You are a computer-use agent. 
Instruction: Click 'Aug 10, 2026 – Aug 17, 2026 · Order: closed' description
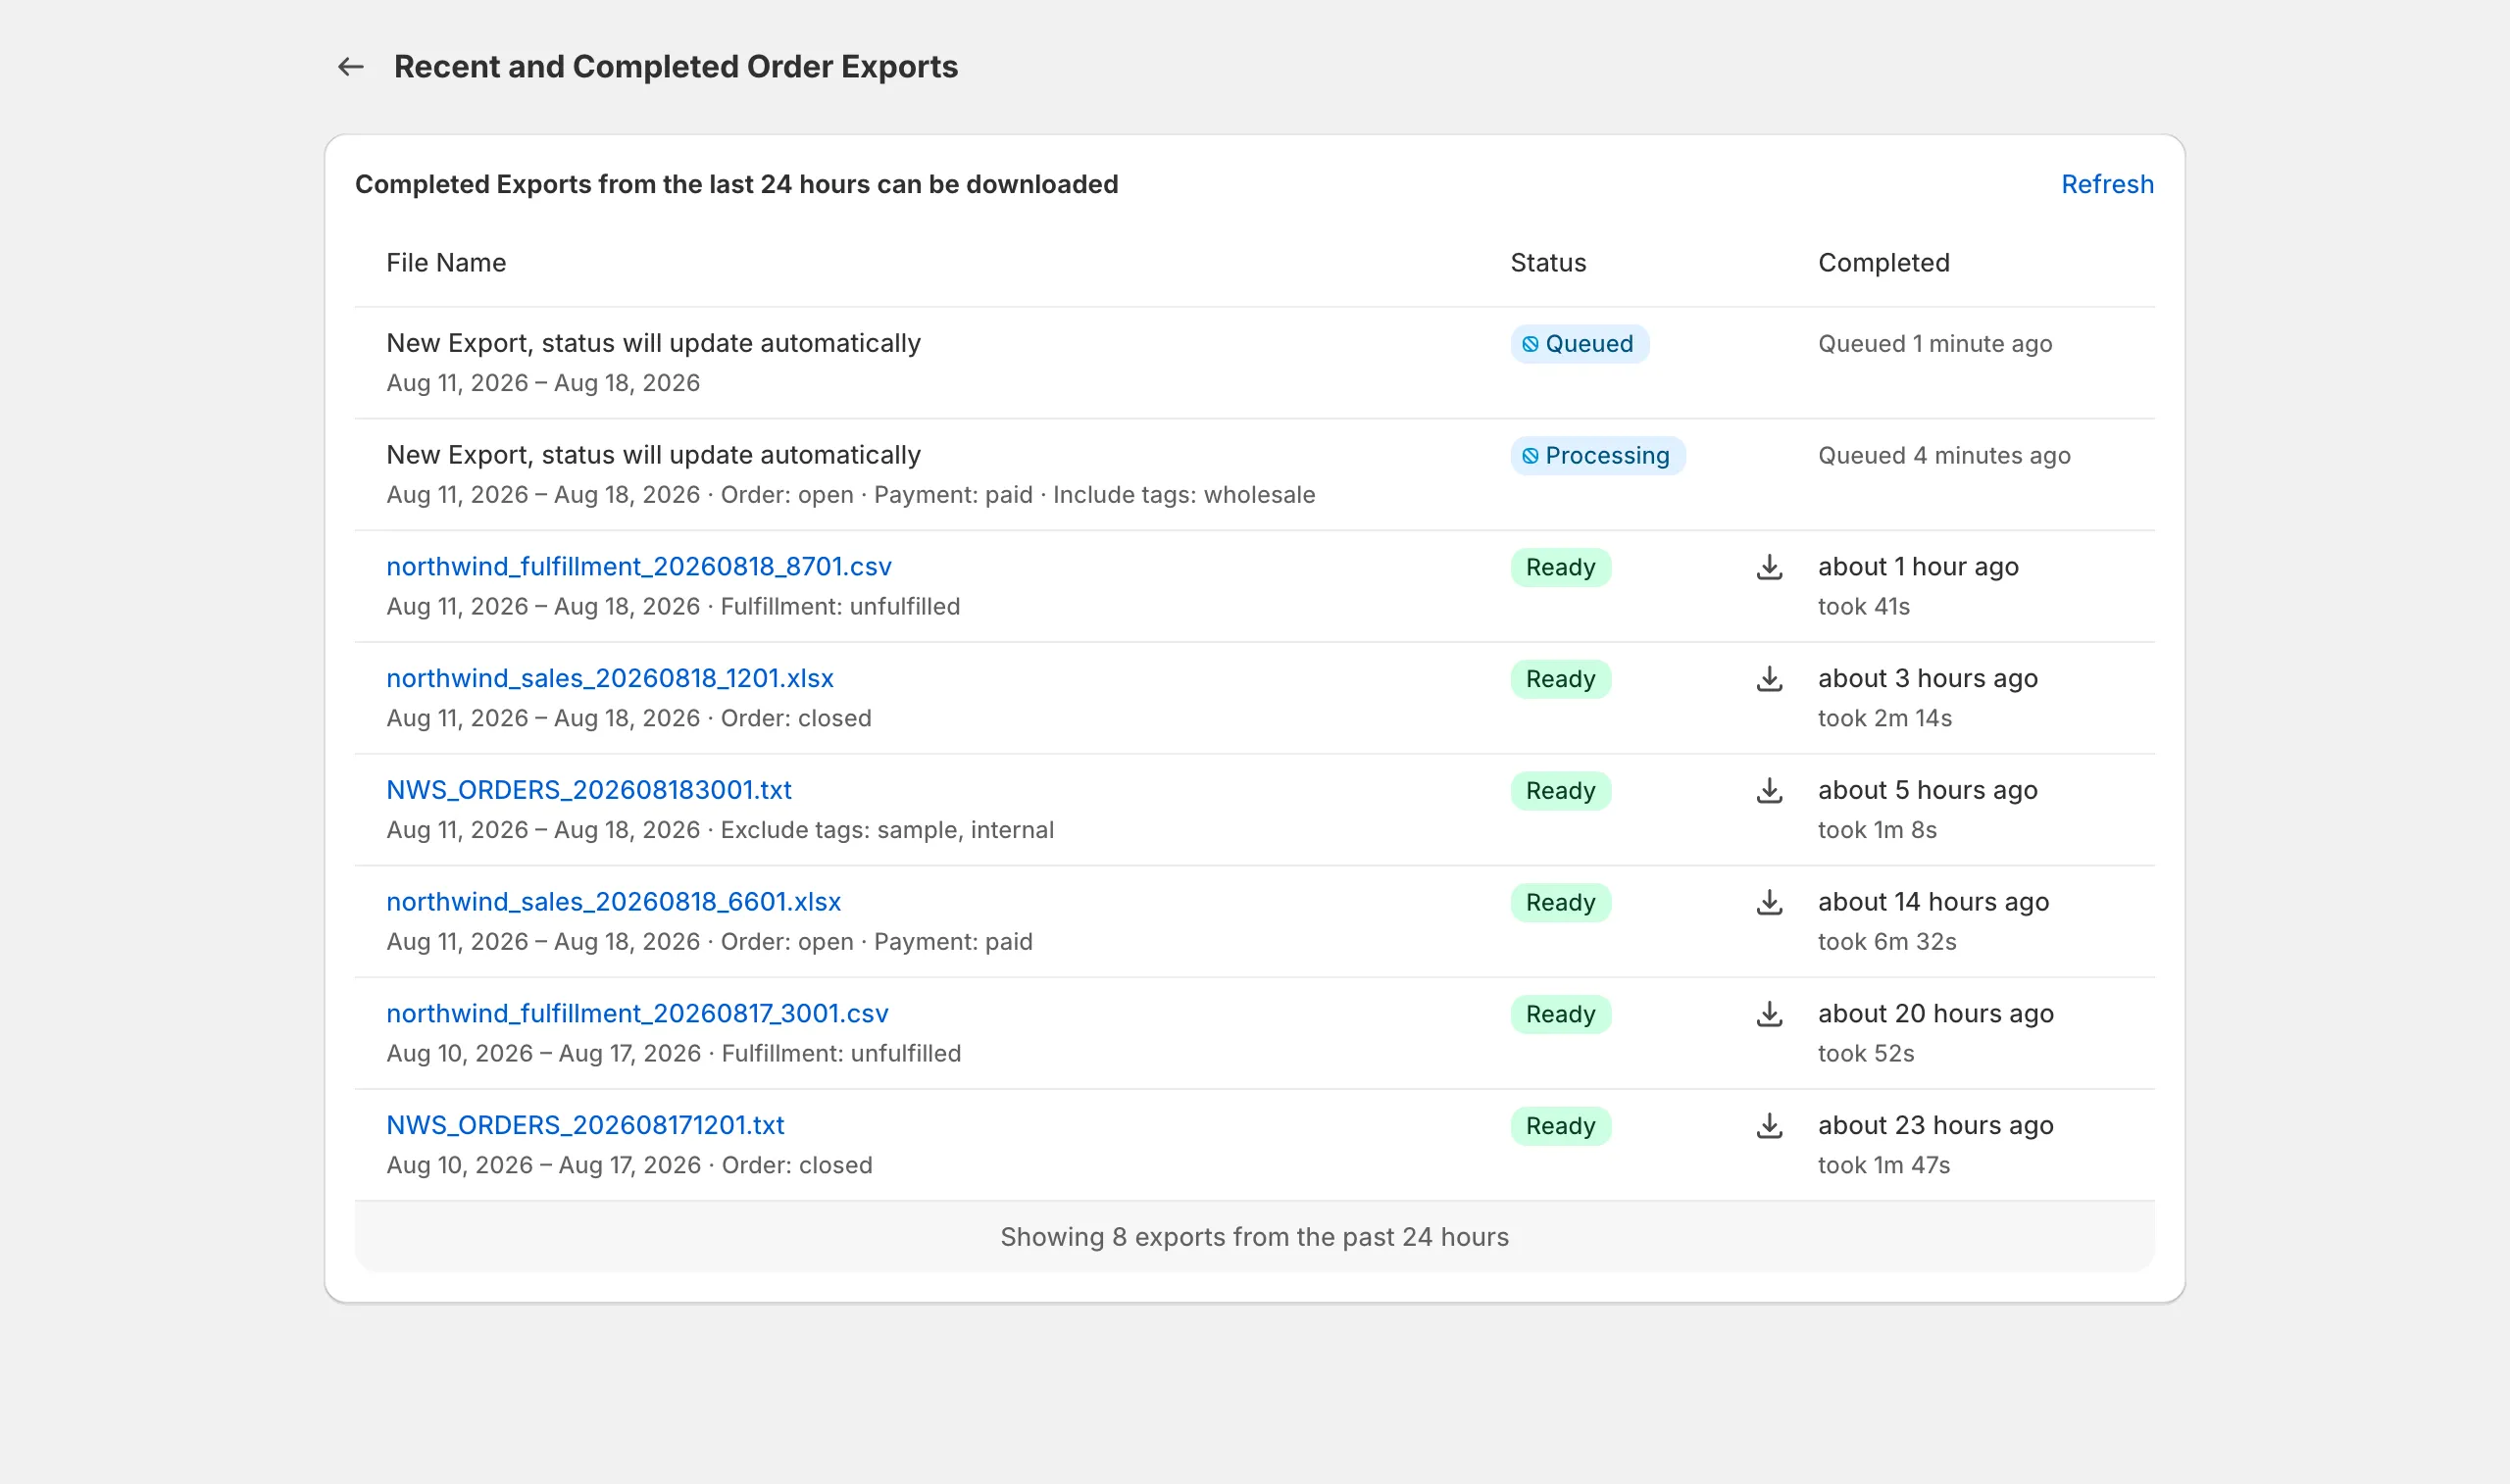630,1165
